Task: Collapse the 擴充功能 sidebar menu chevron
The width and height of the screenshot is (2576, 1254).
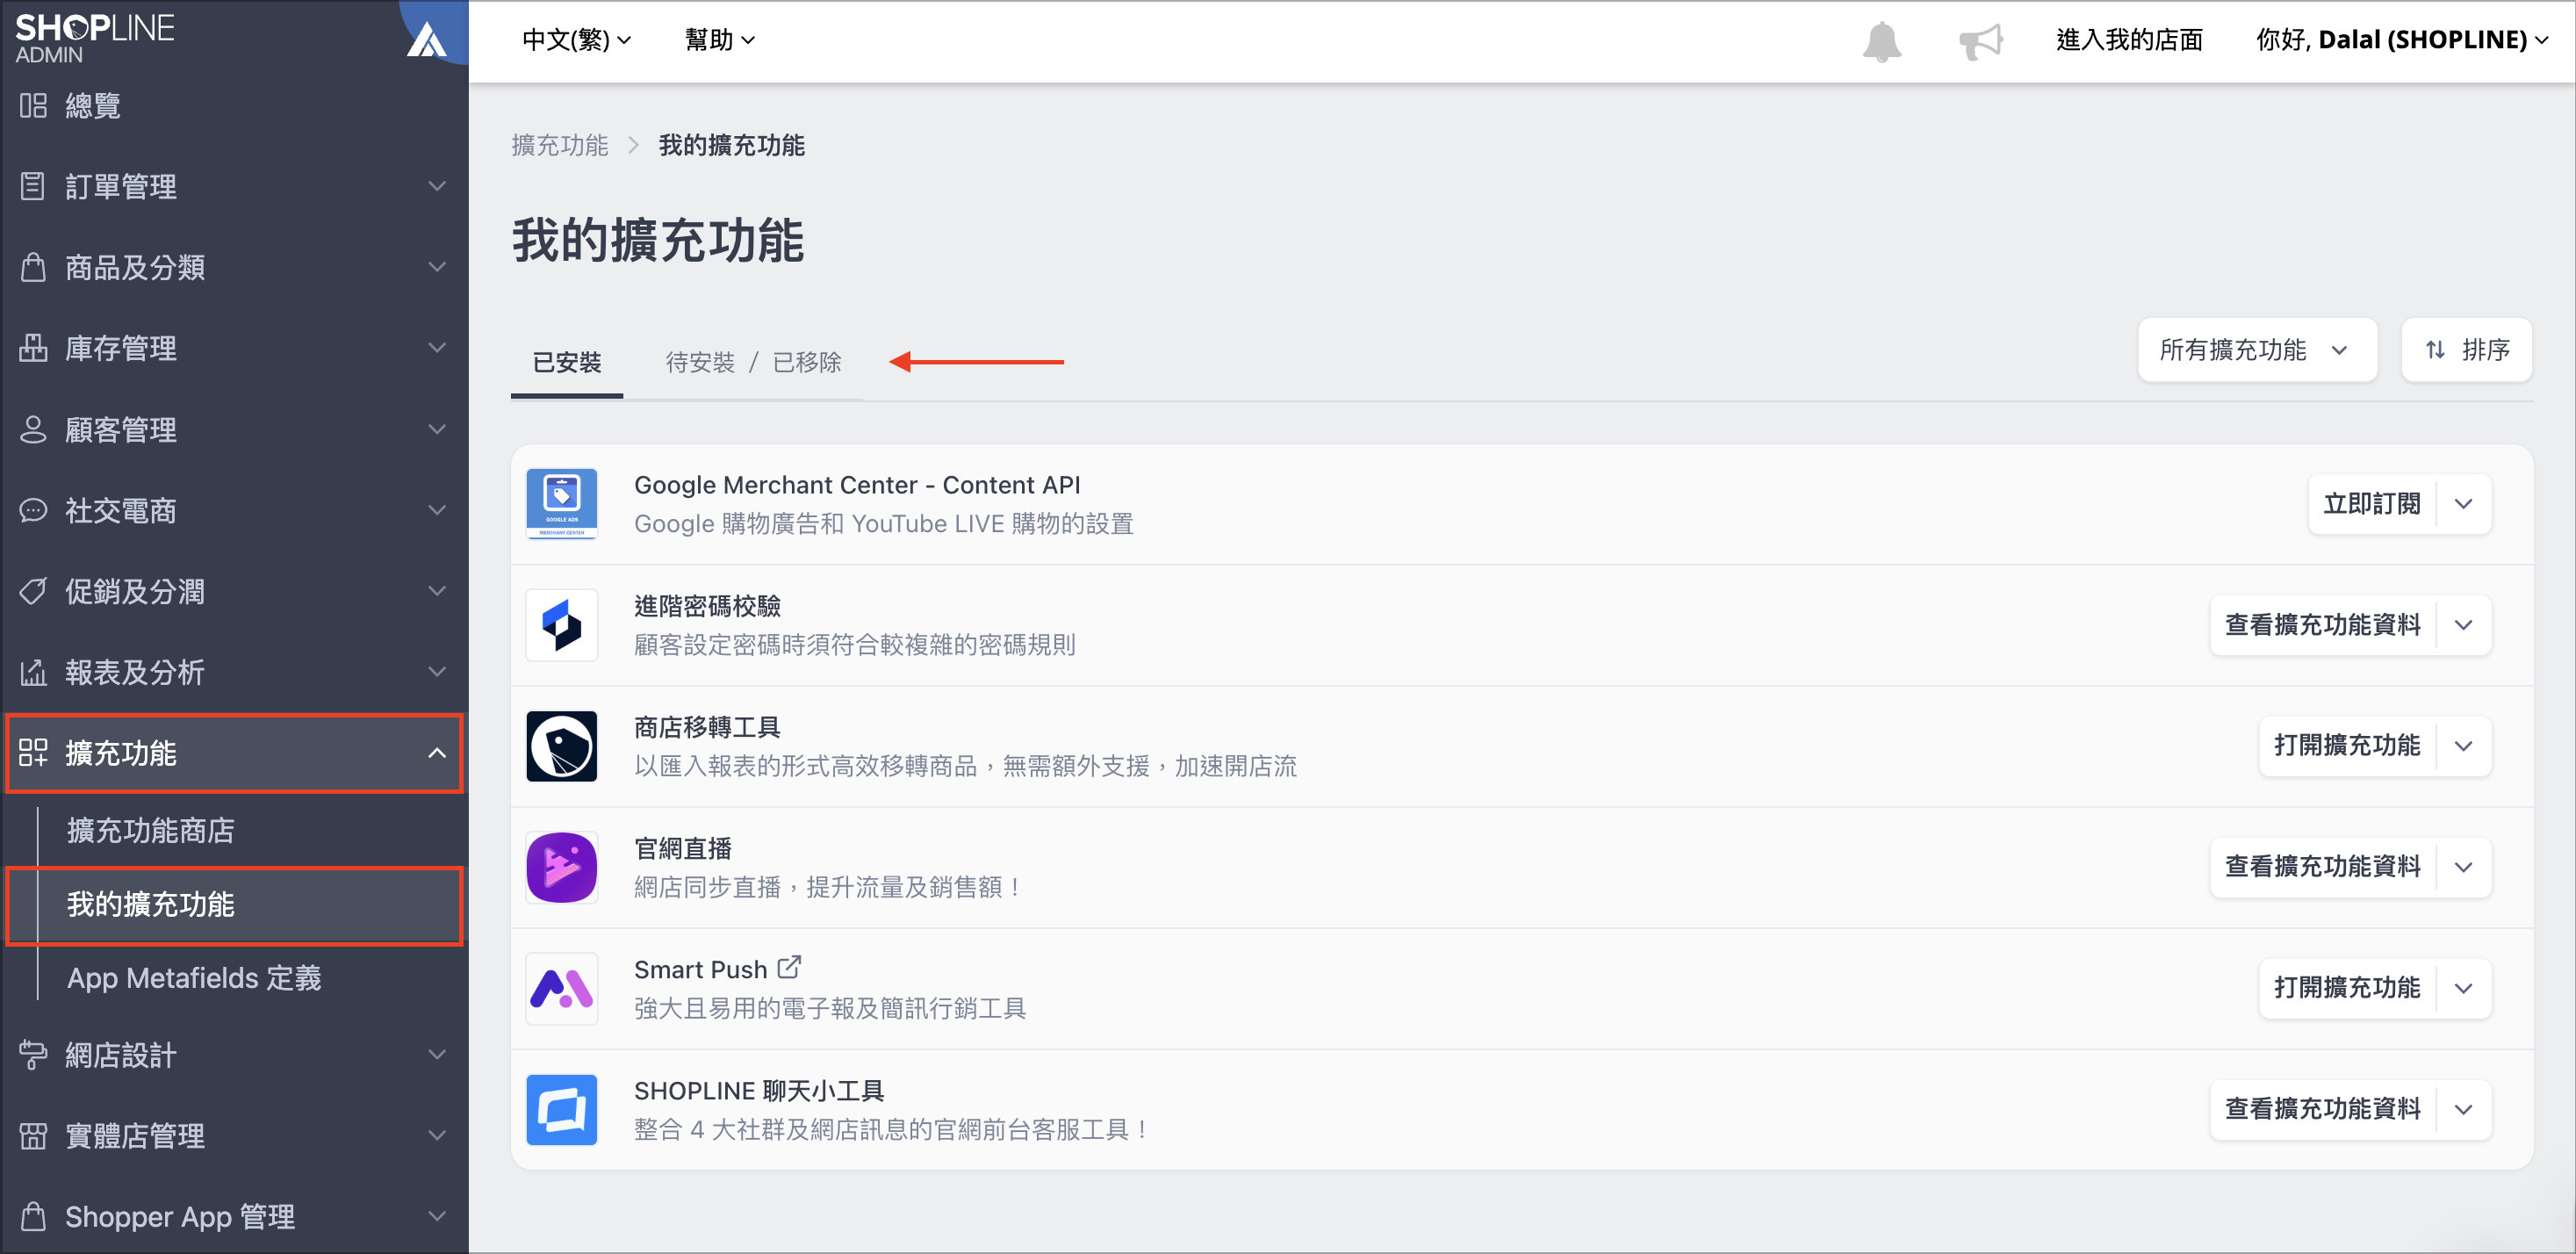Action: (437, 753)
